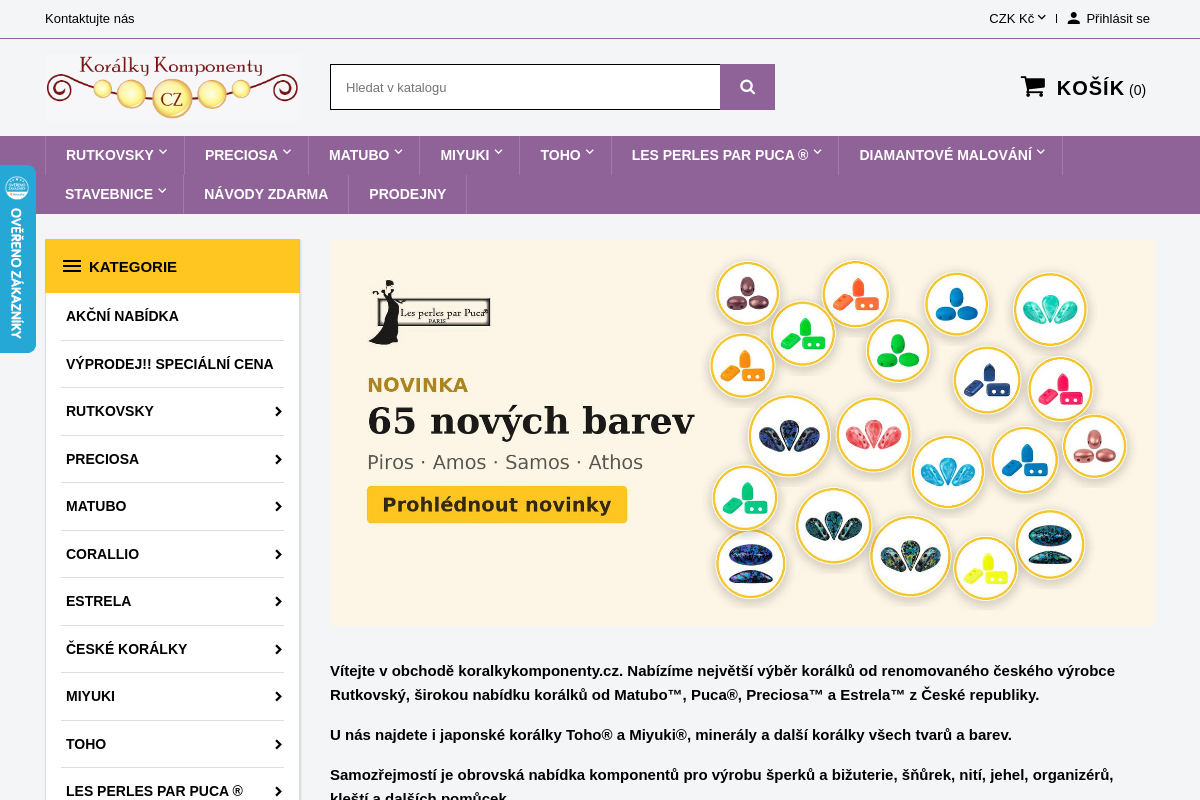The image size is (1200, 800).
Task: Open the Ověřeno zákazníky side badge
Action: (x=17, y=259)
